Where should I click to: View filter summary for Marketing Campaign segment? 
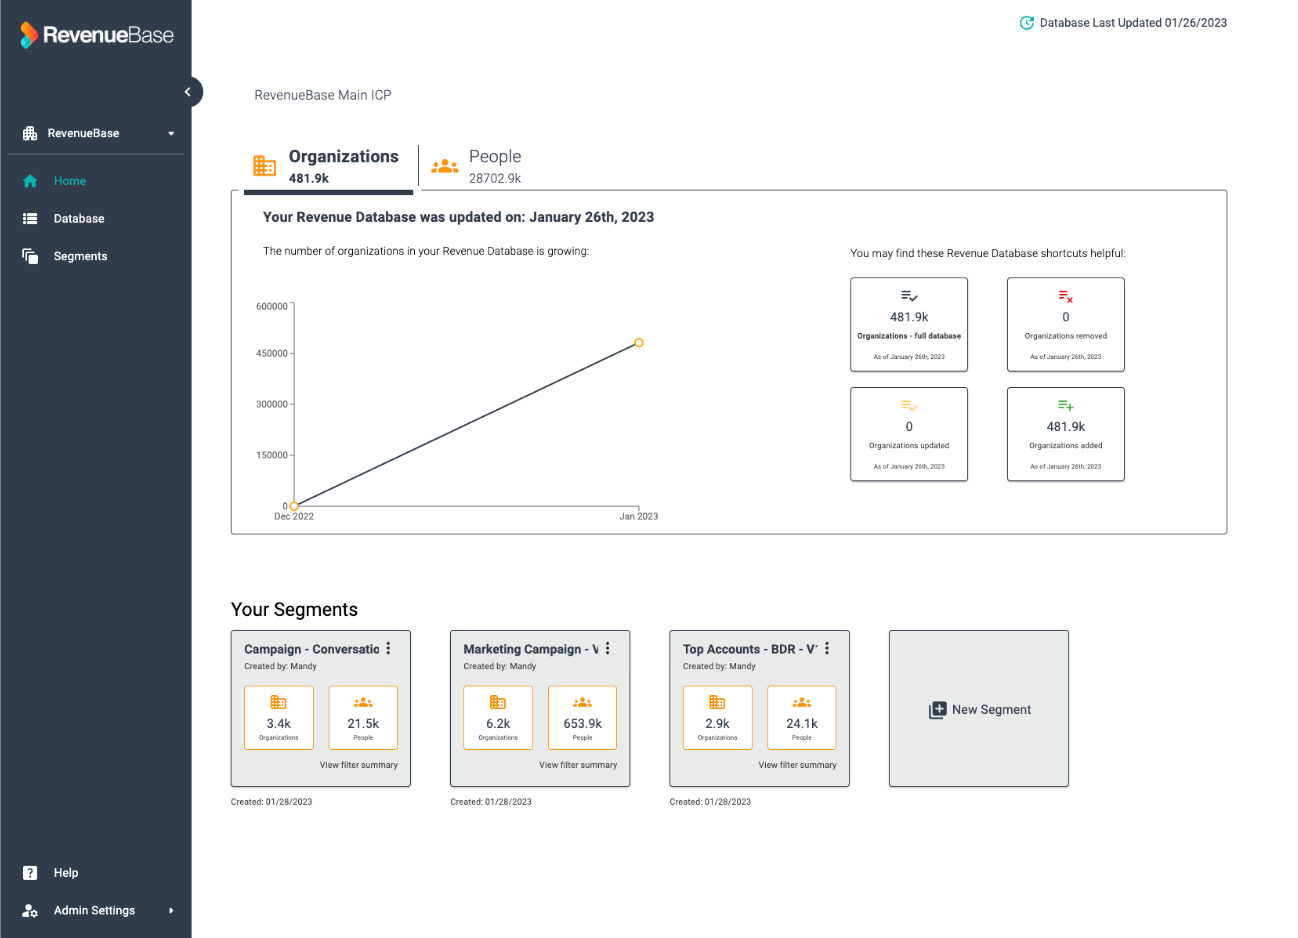(578, 765)
